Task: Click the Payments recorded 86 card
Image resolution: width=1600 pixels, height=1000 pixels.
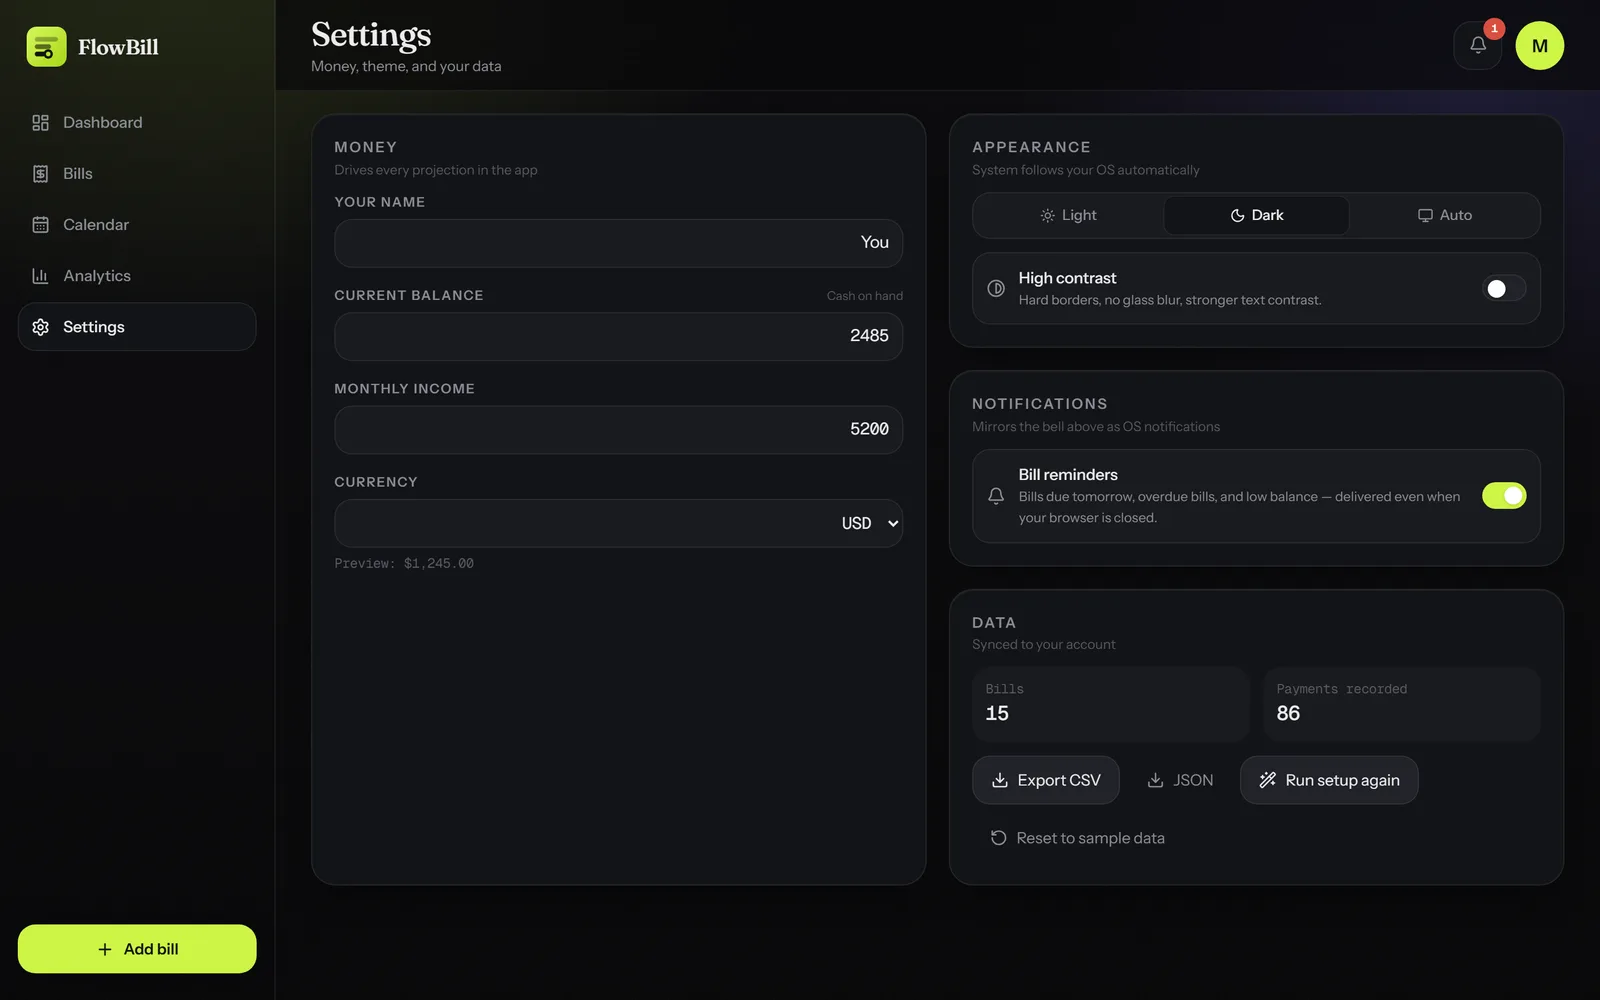Action: click(1402, 704)
